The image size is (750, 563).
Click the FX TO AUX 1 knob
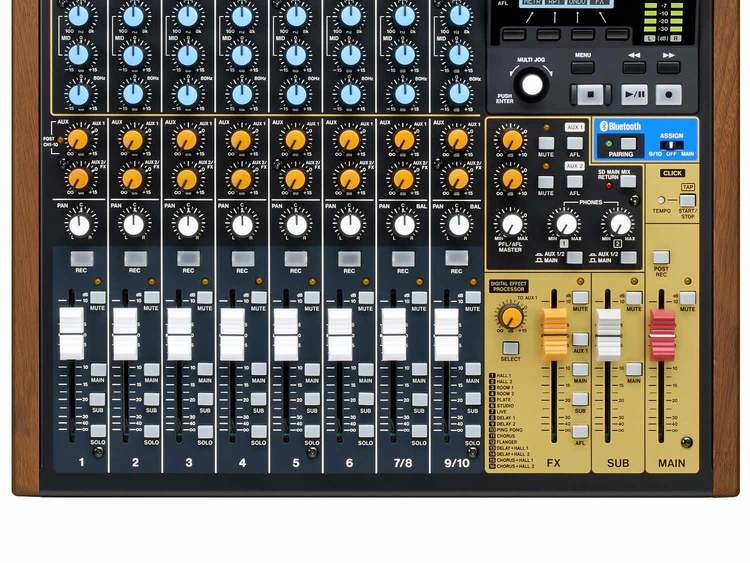pos(512,317)
